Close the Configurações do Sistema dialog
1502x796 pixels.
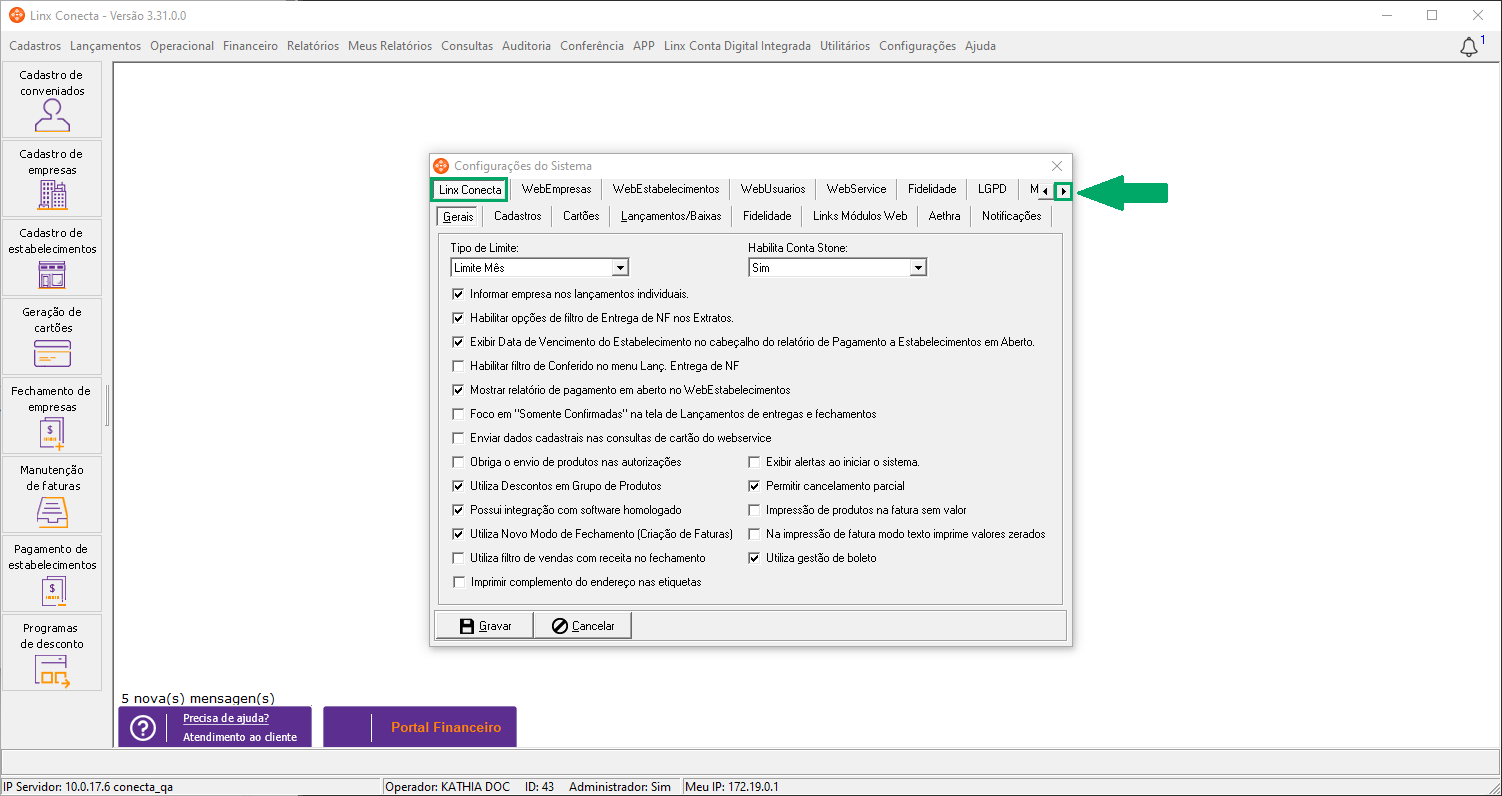[x=1057, y=166]
